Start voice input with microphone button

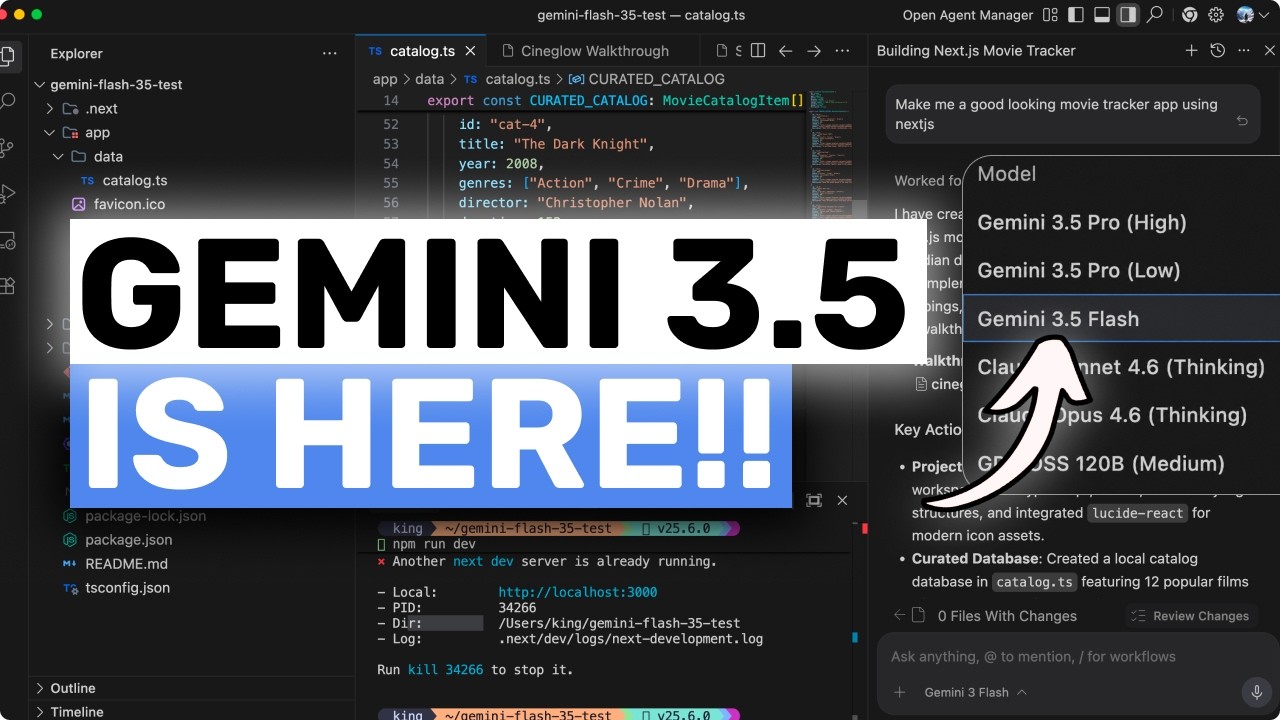click(x=1256, y=692)
